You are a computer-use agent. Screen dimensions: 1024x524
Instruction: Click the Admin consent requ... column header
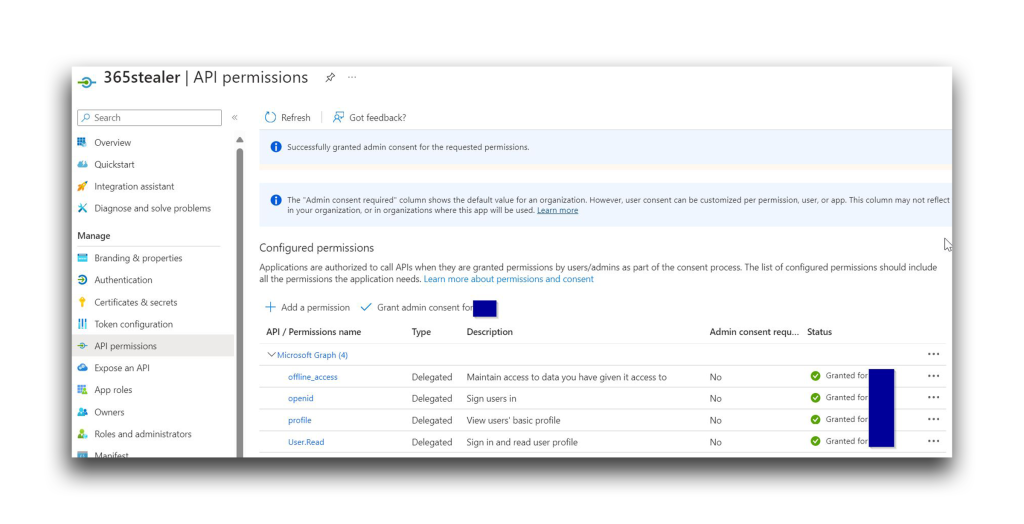click(x=754, y=332)
